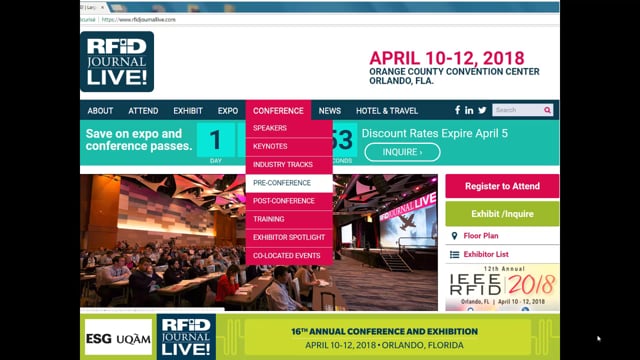Viewport: 640px width, 360px height.
Task: Click the Inquire discount button
Action: [402, 152]
